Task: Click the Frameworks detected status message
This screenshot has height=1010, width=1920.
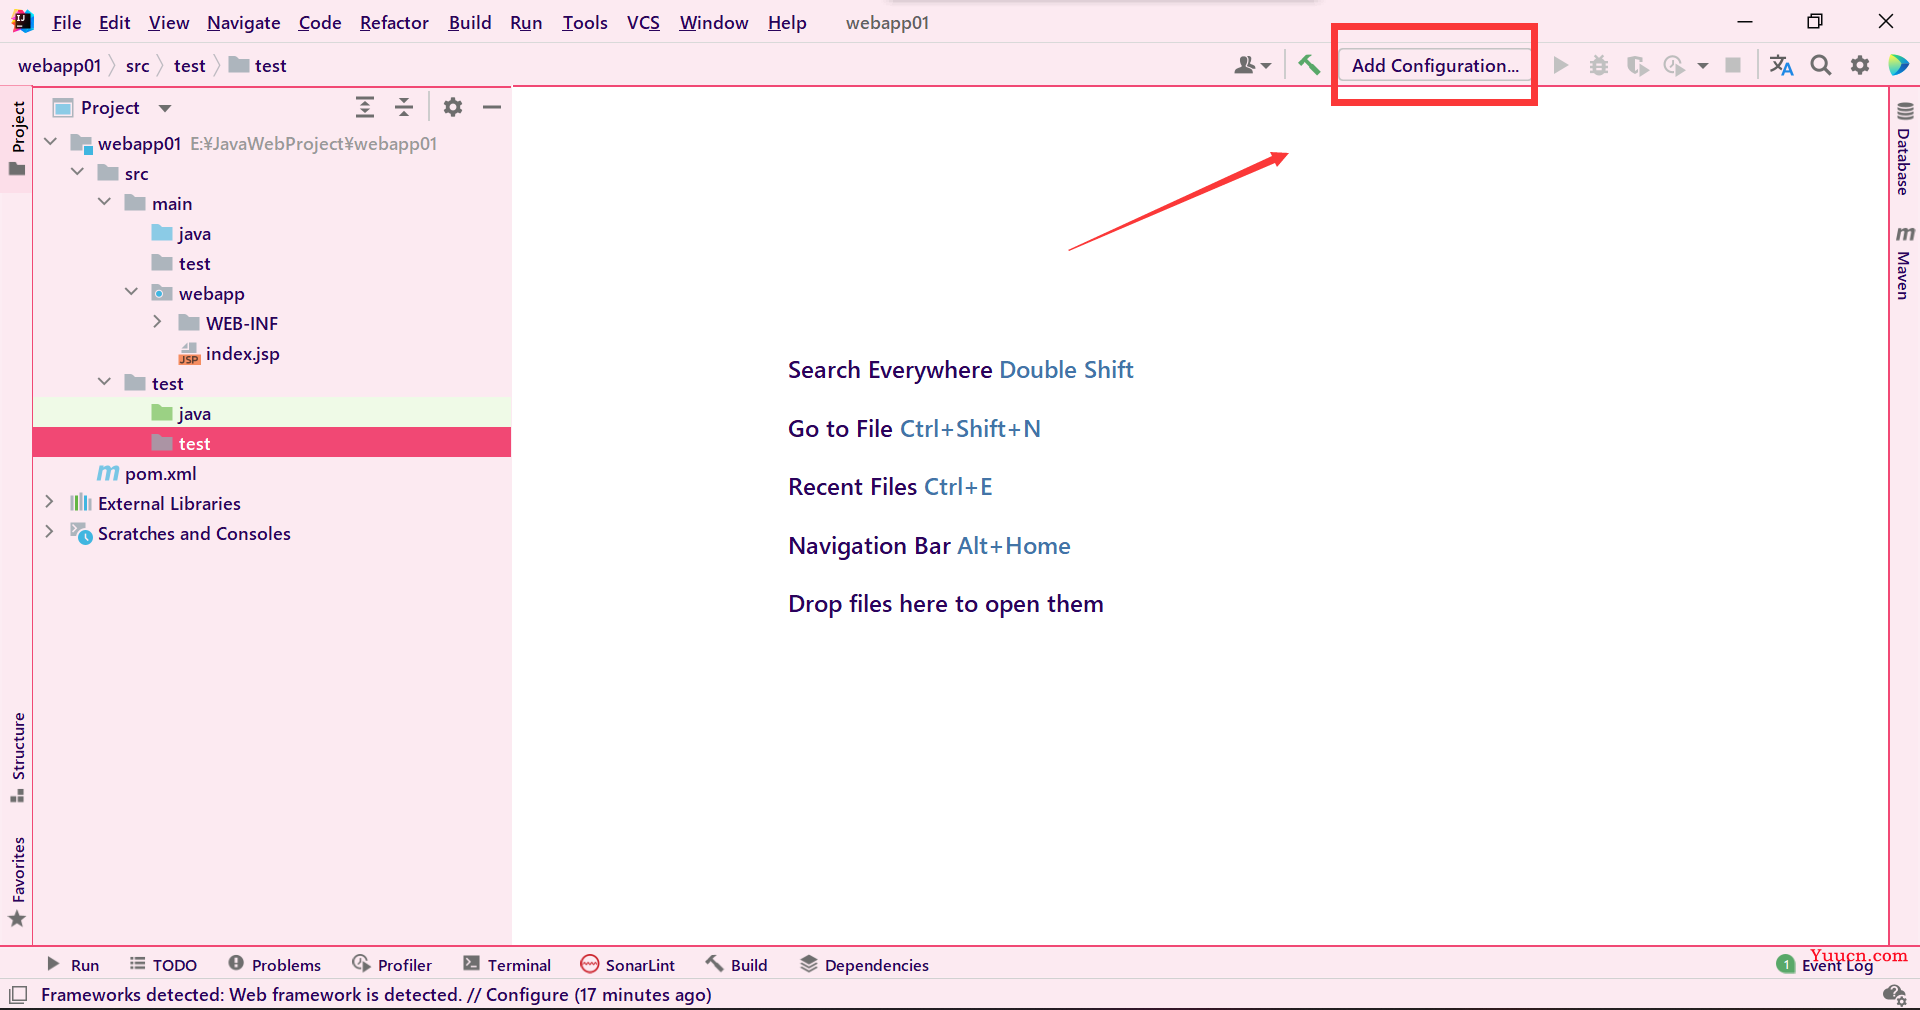Action: point(376,995)
